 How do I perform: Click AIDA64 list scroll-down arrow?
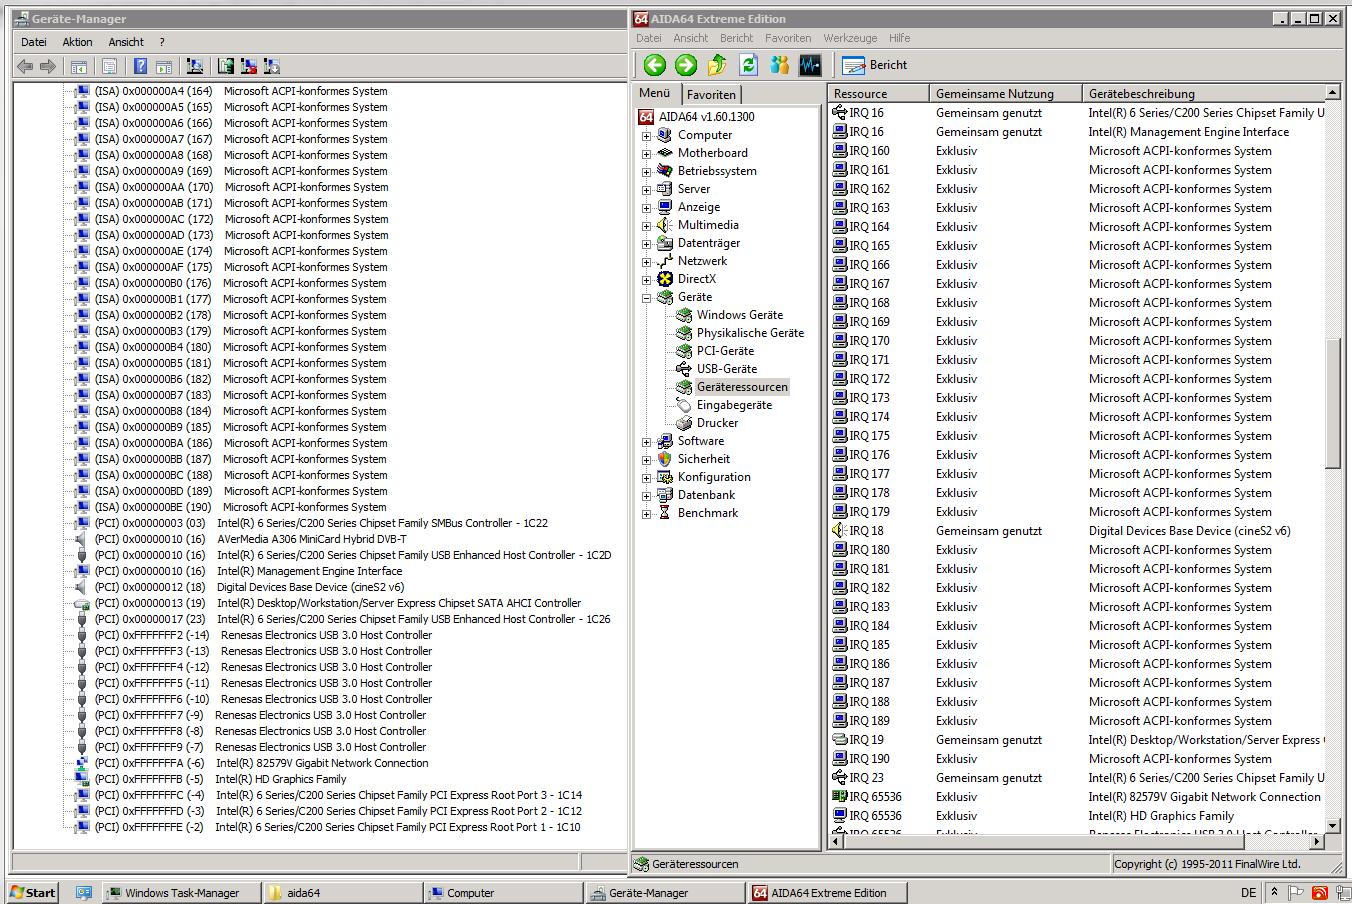pyautogui.click(x=1333, y=826)
